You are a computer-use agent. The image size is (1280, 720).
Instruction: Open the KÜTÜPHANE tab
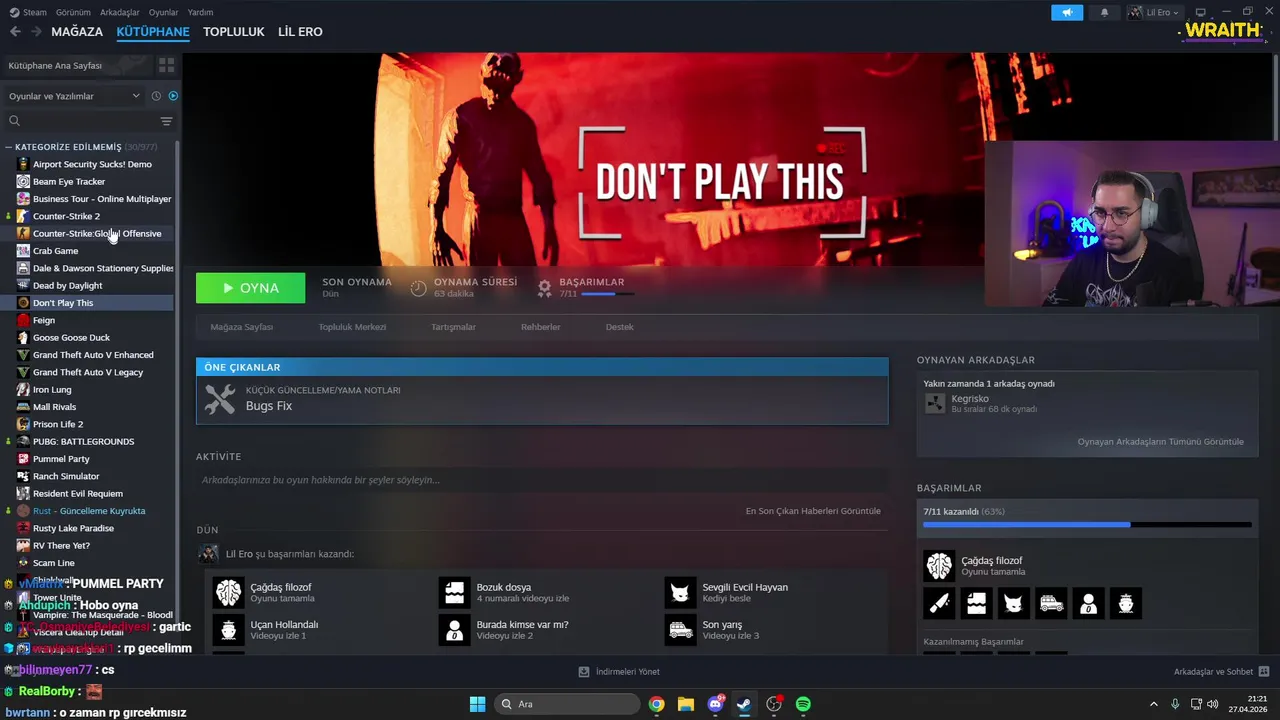[153, 32]
